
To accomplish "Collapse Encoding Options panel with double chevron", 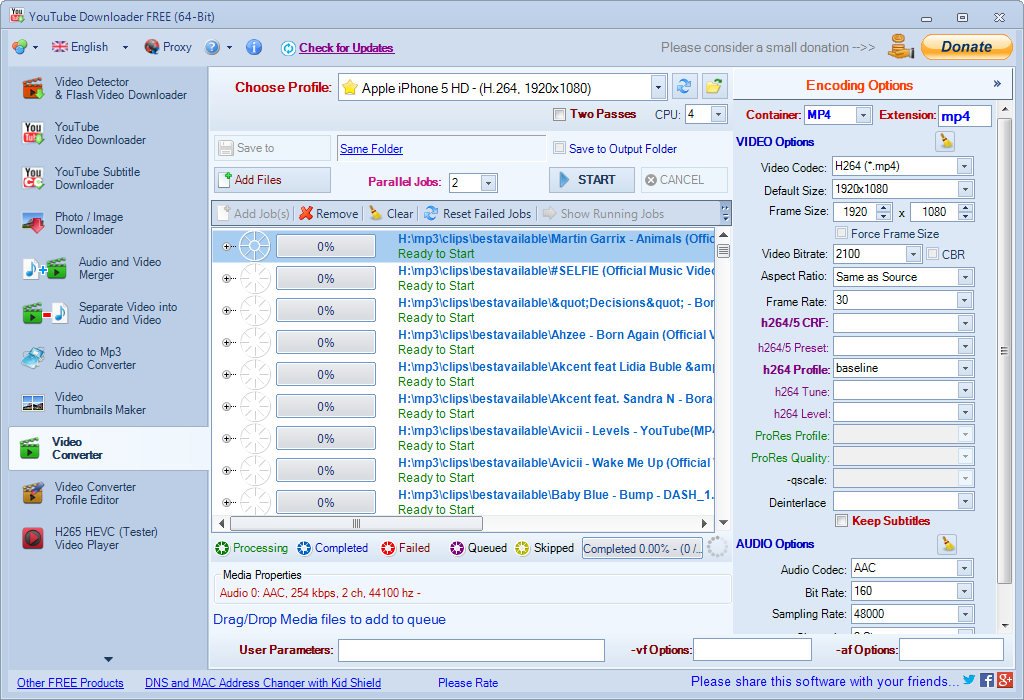I will point(997,84).
